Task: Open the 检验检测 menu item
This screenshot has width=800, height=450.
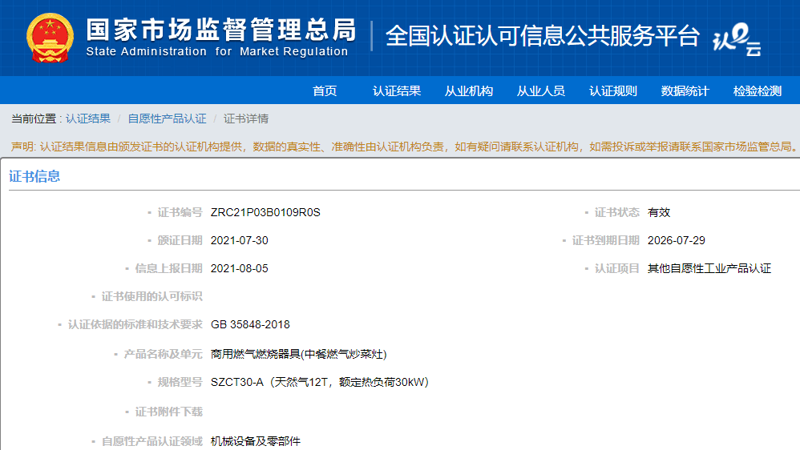Action: coord(757,91)
